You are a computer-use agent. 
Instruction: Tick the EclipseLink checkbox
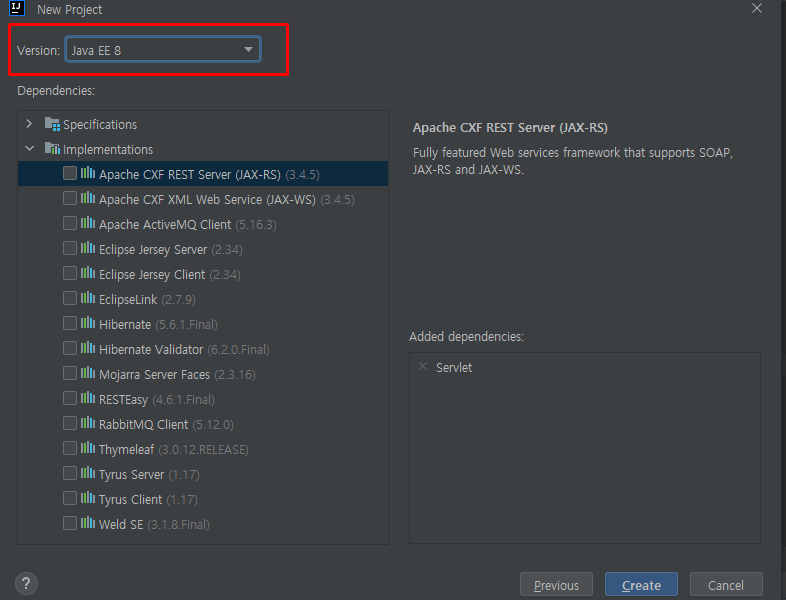70,298
